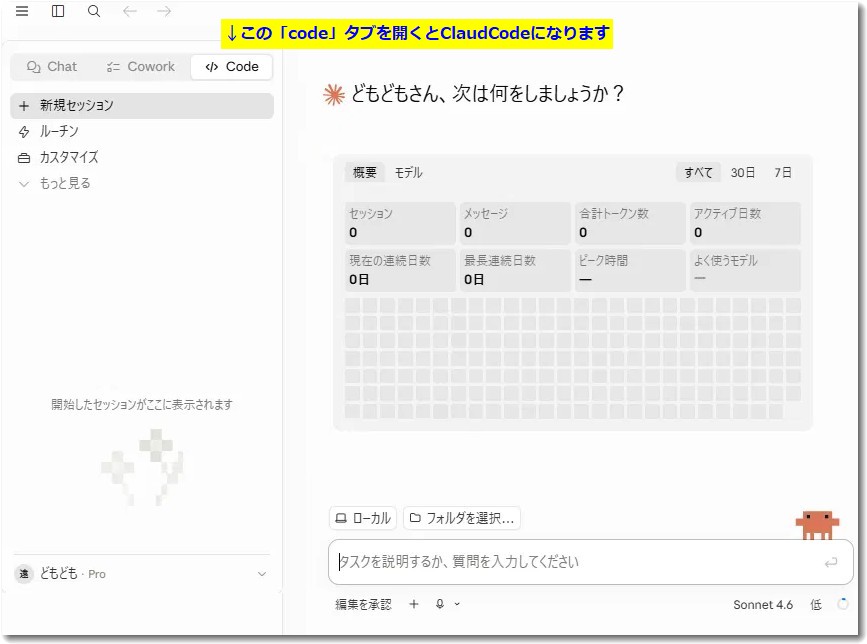Click the 現在の連続日数 card
This screenshot has height=644, width=867.
click(400, 270)
